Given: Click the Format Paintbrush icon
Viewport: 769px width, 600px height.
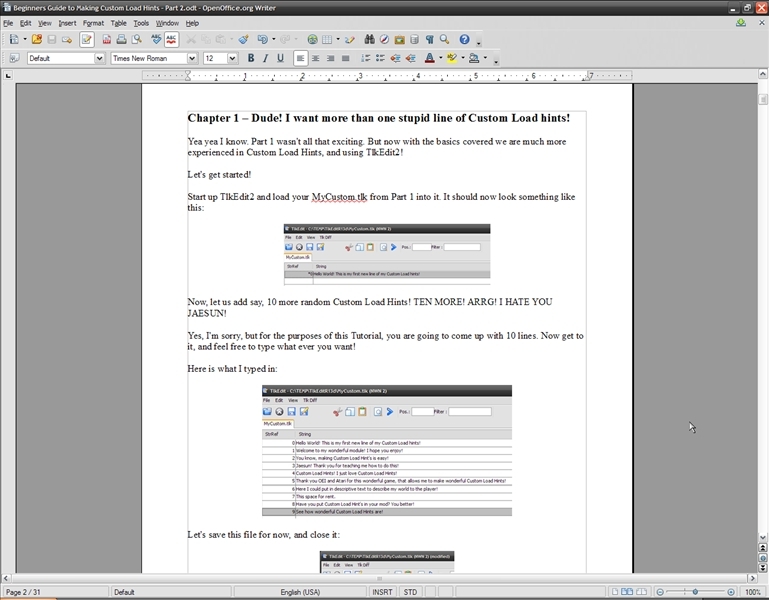Looking at the screenshot, I should pyautogui.click(x=243, y=40).
